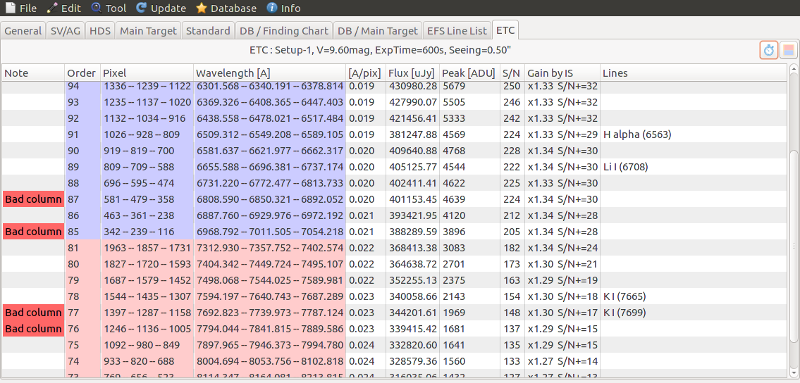
Task: Switch to the SV/AG tab
Action: tap(65, 31)
